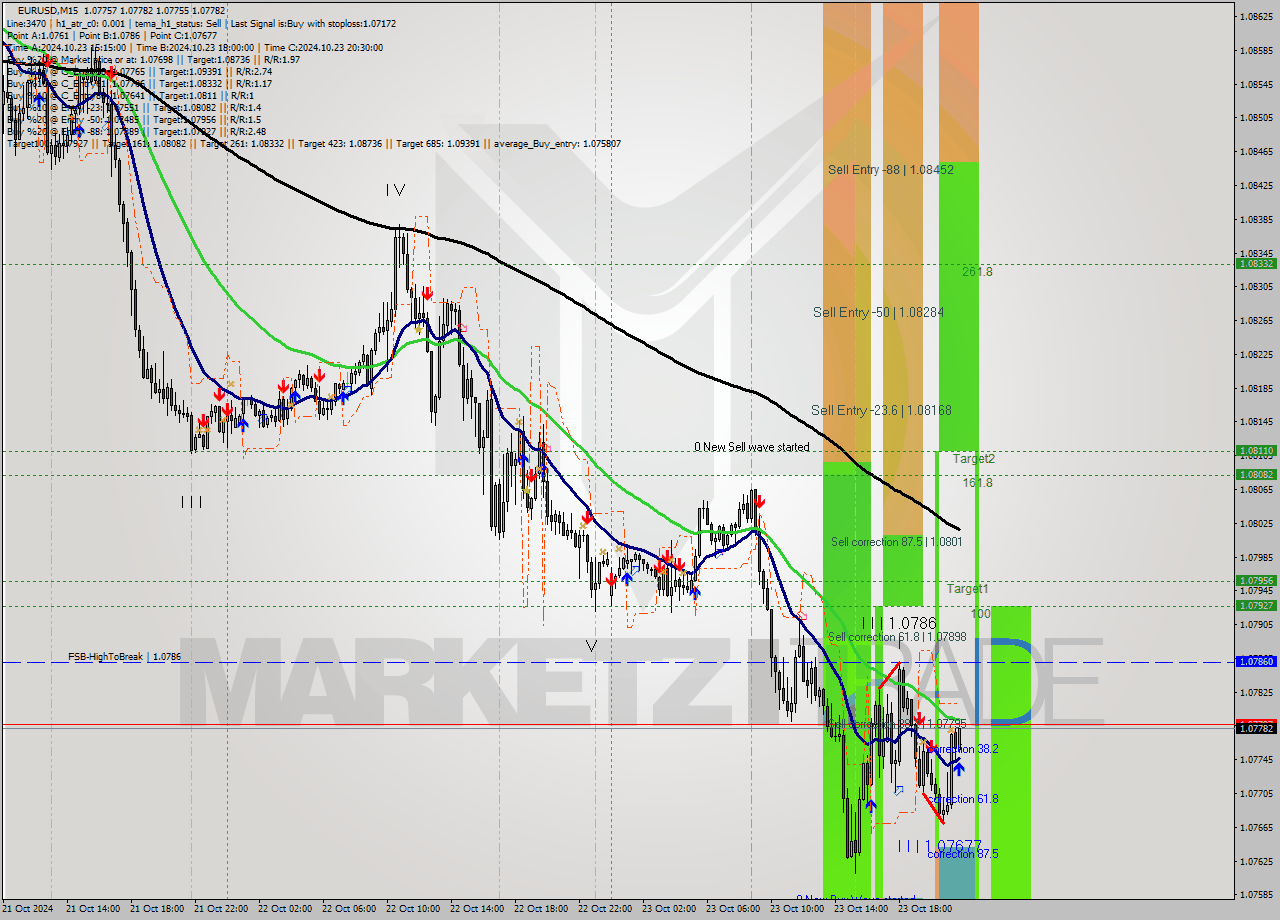This screenshot has height=920, width=1280.
Task: Select the '0 New Sell wave started' label
Action: (752, 447)
